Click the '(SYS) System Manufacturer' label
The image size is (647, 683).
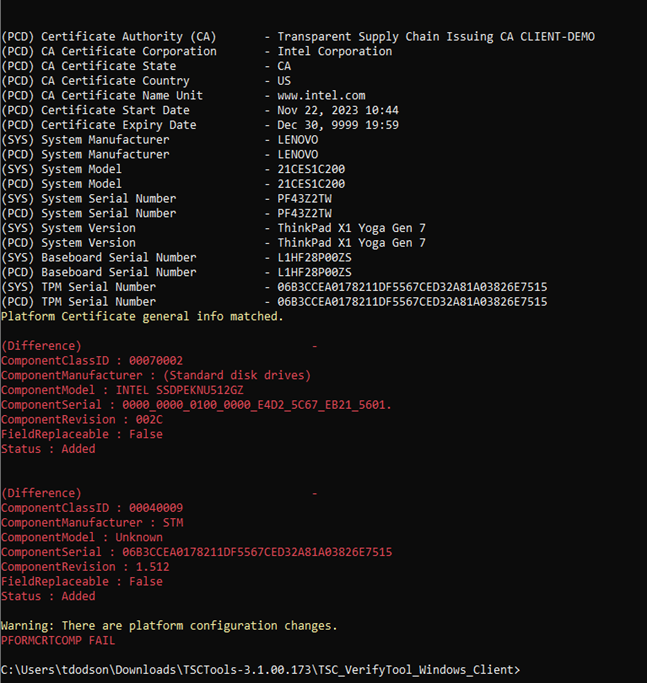85,140
